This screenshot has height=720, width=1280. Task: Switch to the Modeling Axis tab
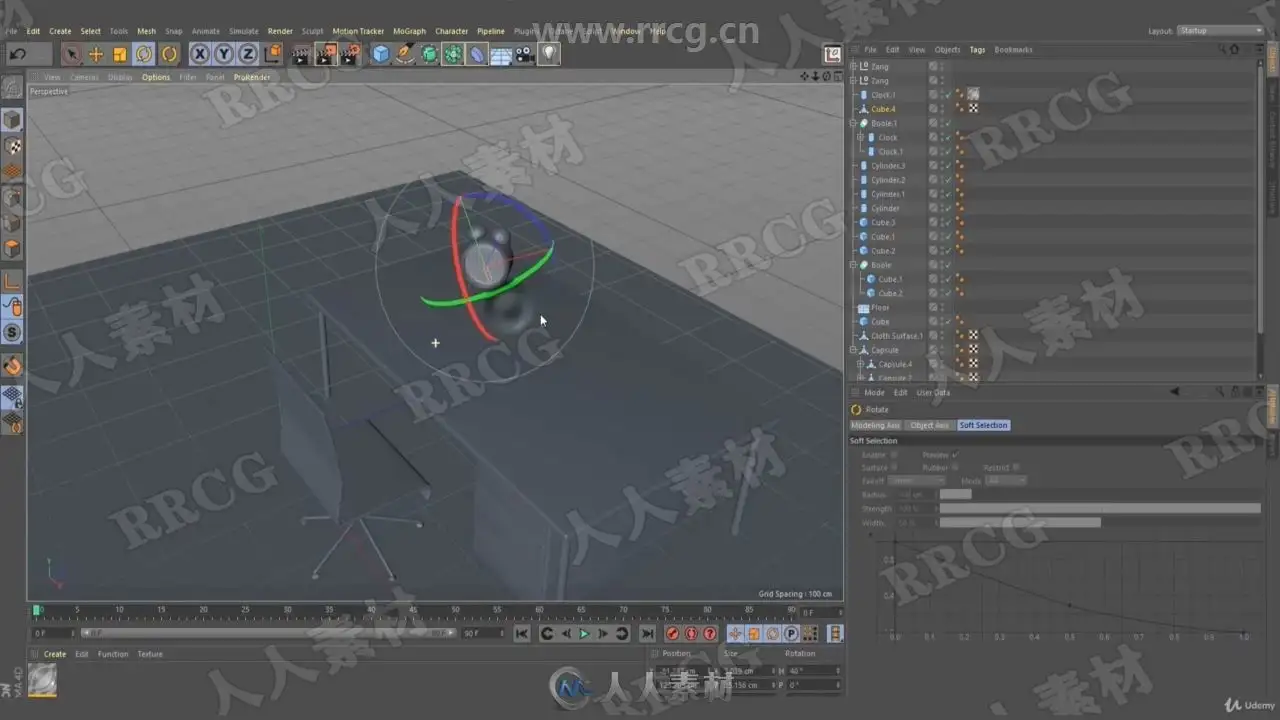875,425
